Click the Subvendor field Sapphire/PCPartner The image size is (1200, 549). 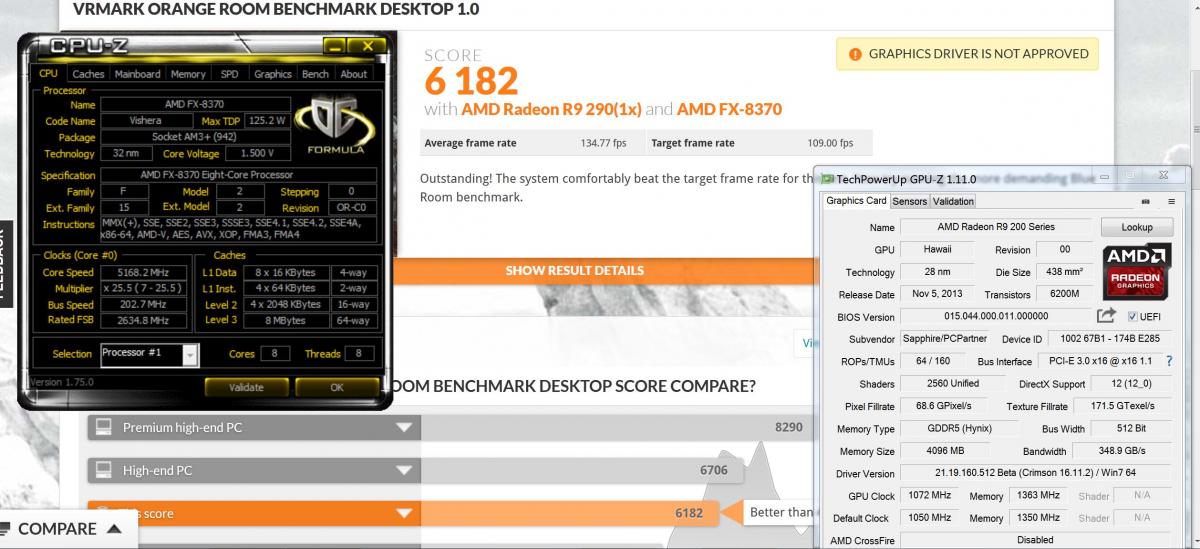(x=944, y=339)
